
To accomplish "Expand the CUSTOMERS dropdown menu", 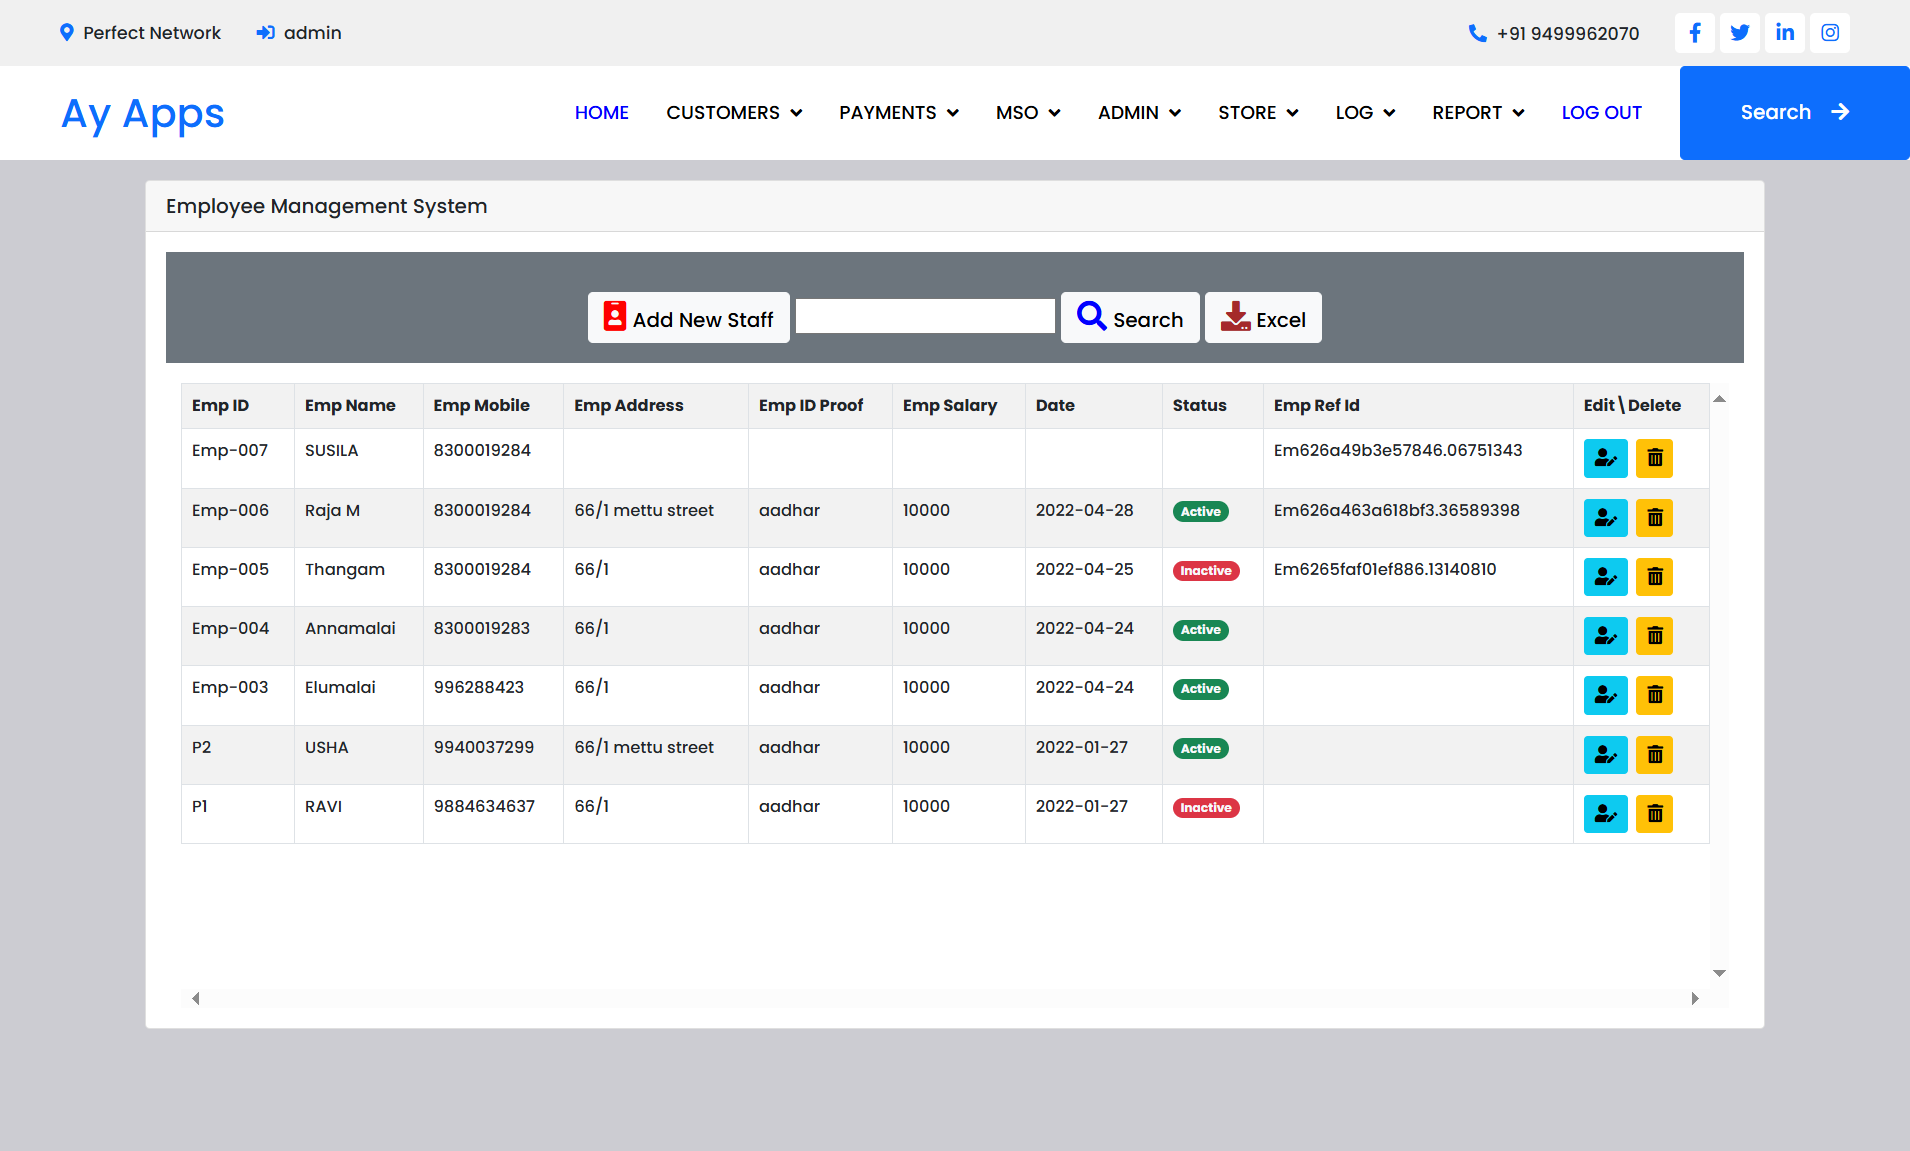I will (734, 113).
